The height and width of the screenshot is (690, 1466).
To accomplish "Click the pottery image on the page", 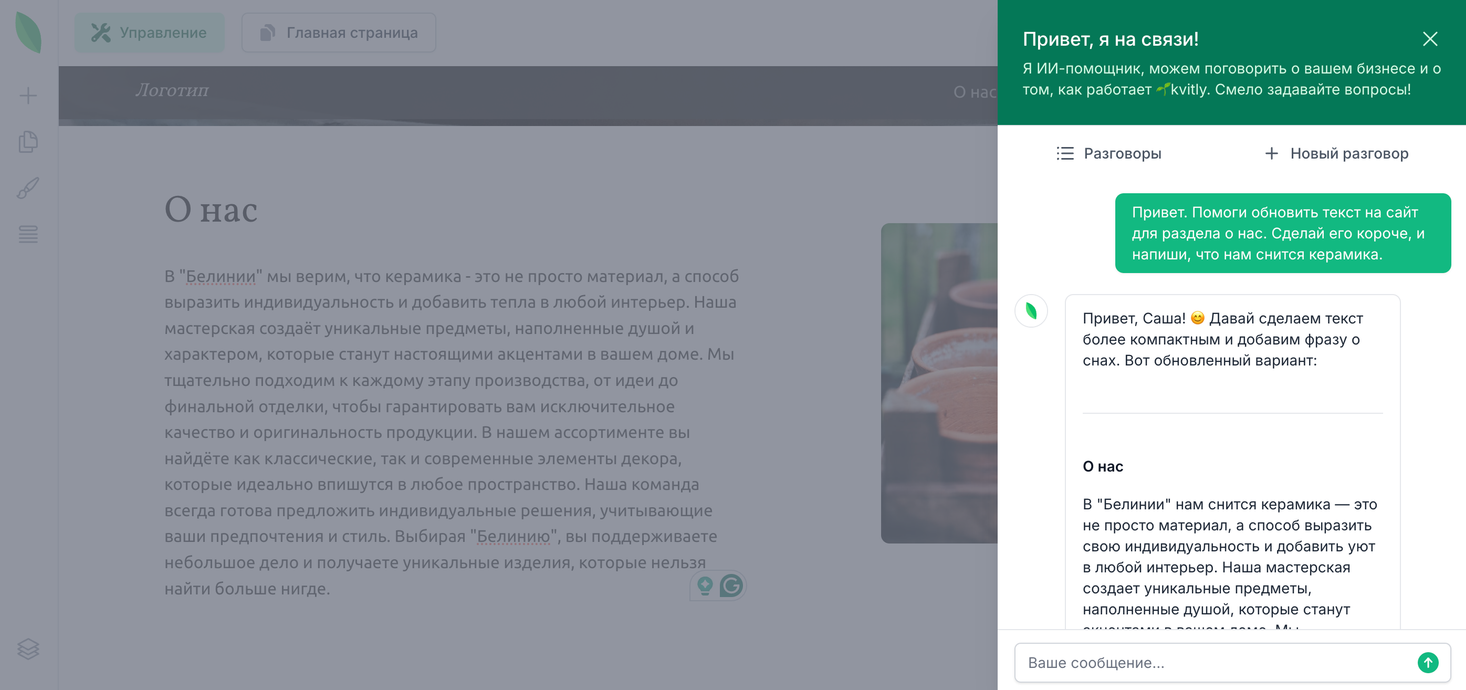I will [x=939, y=383].
